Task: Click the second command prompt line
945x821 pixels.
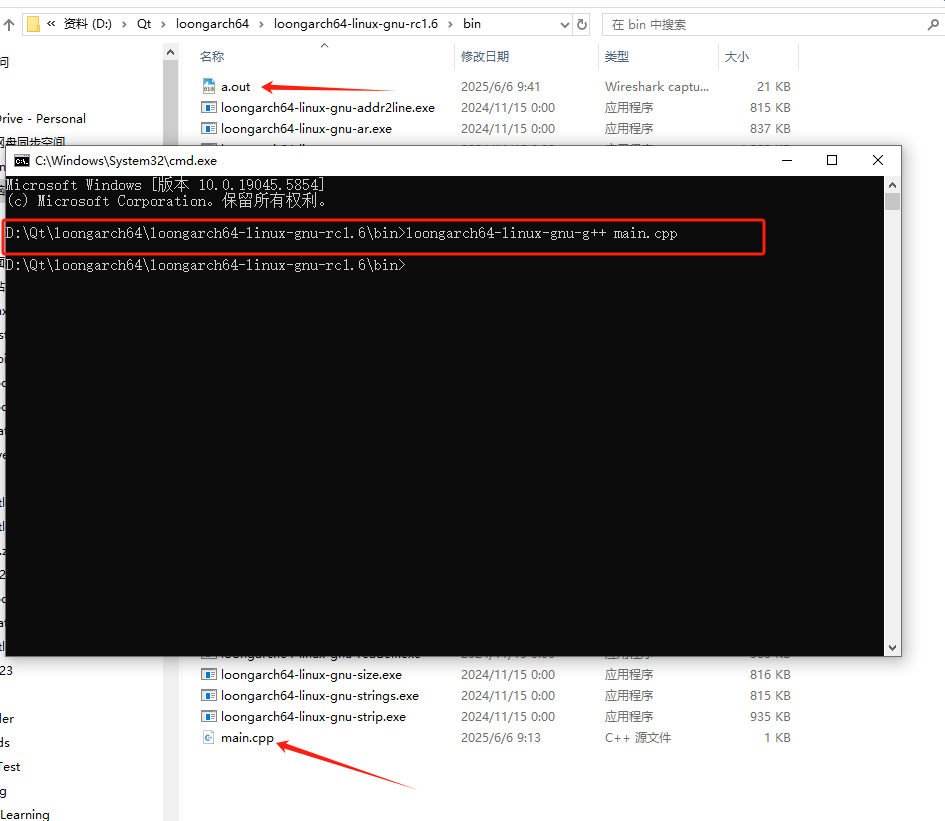Action: pos(205,265)
